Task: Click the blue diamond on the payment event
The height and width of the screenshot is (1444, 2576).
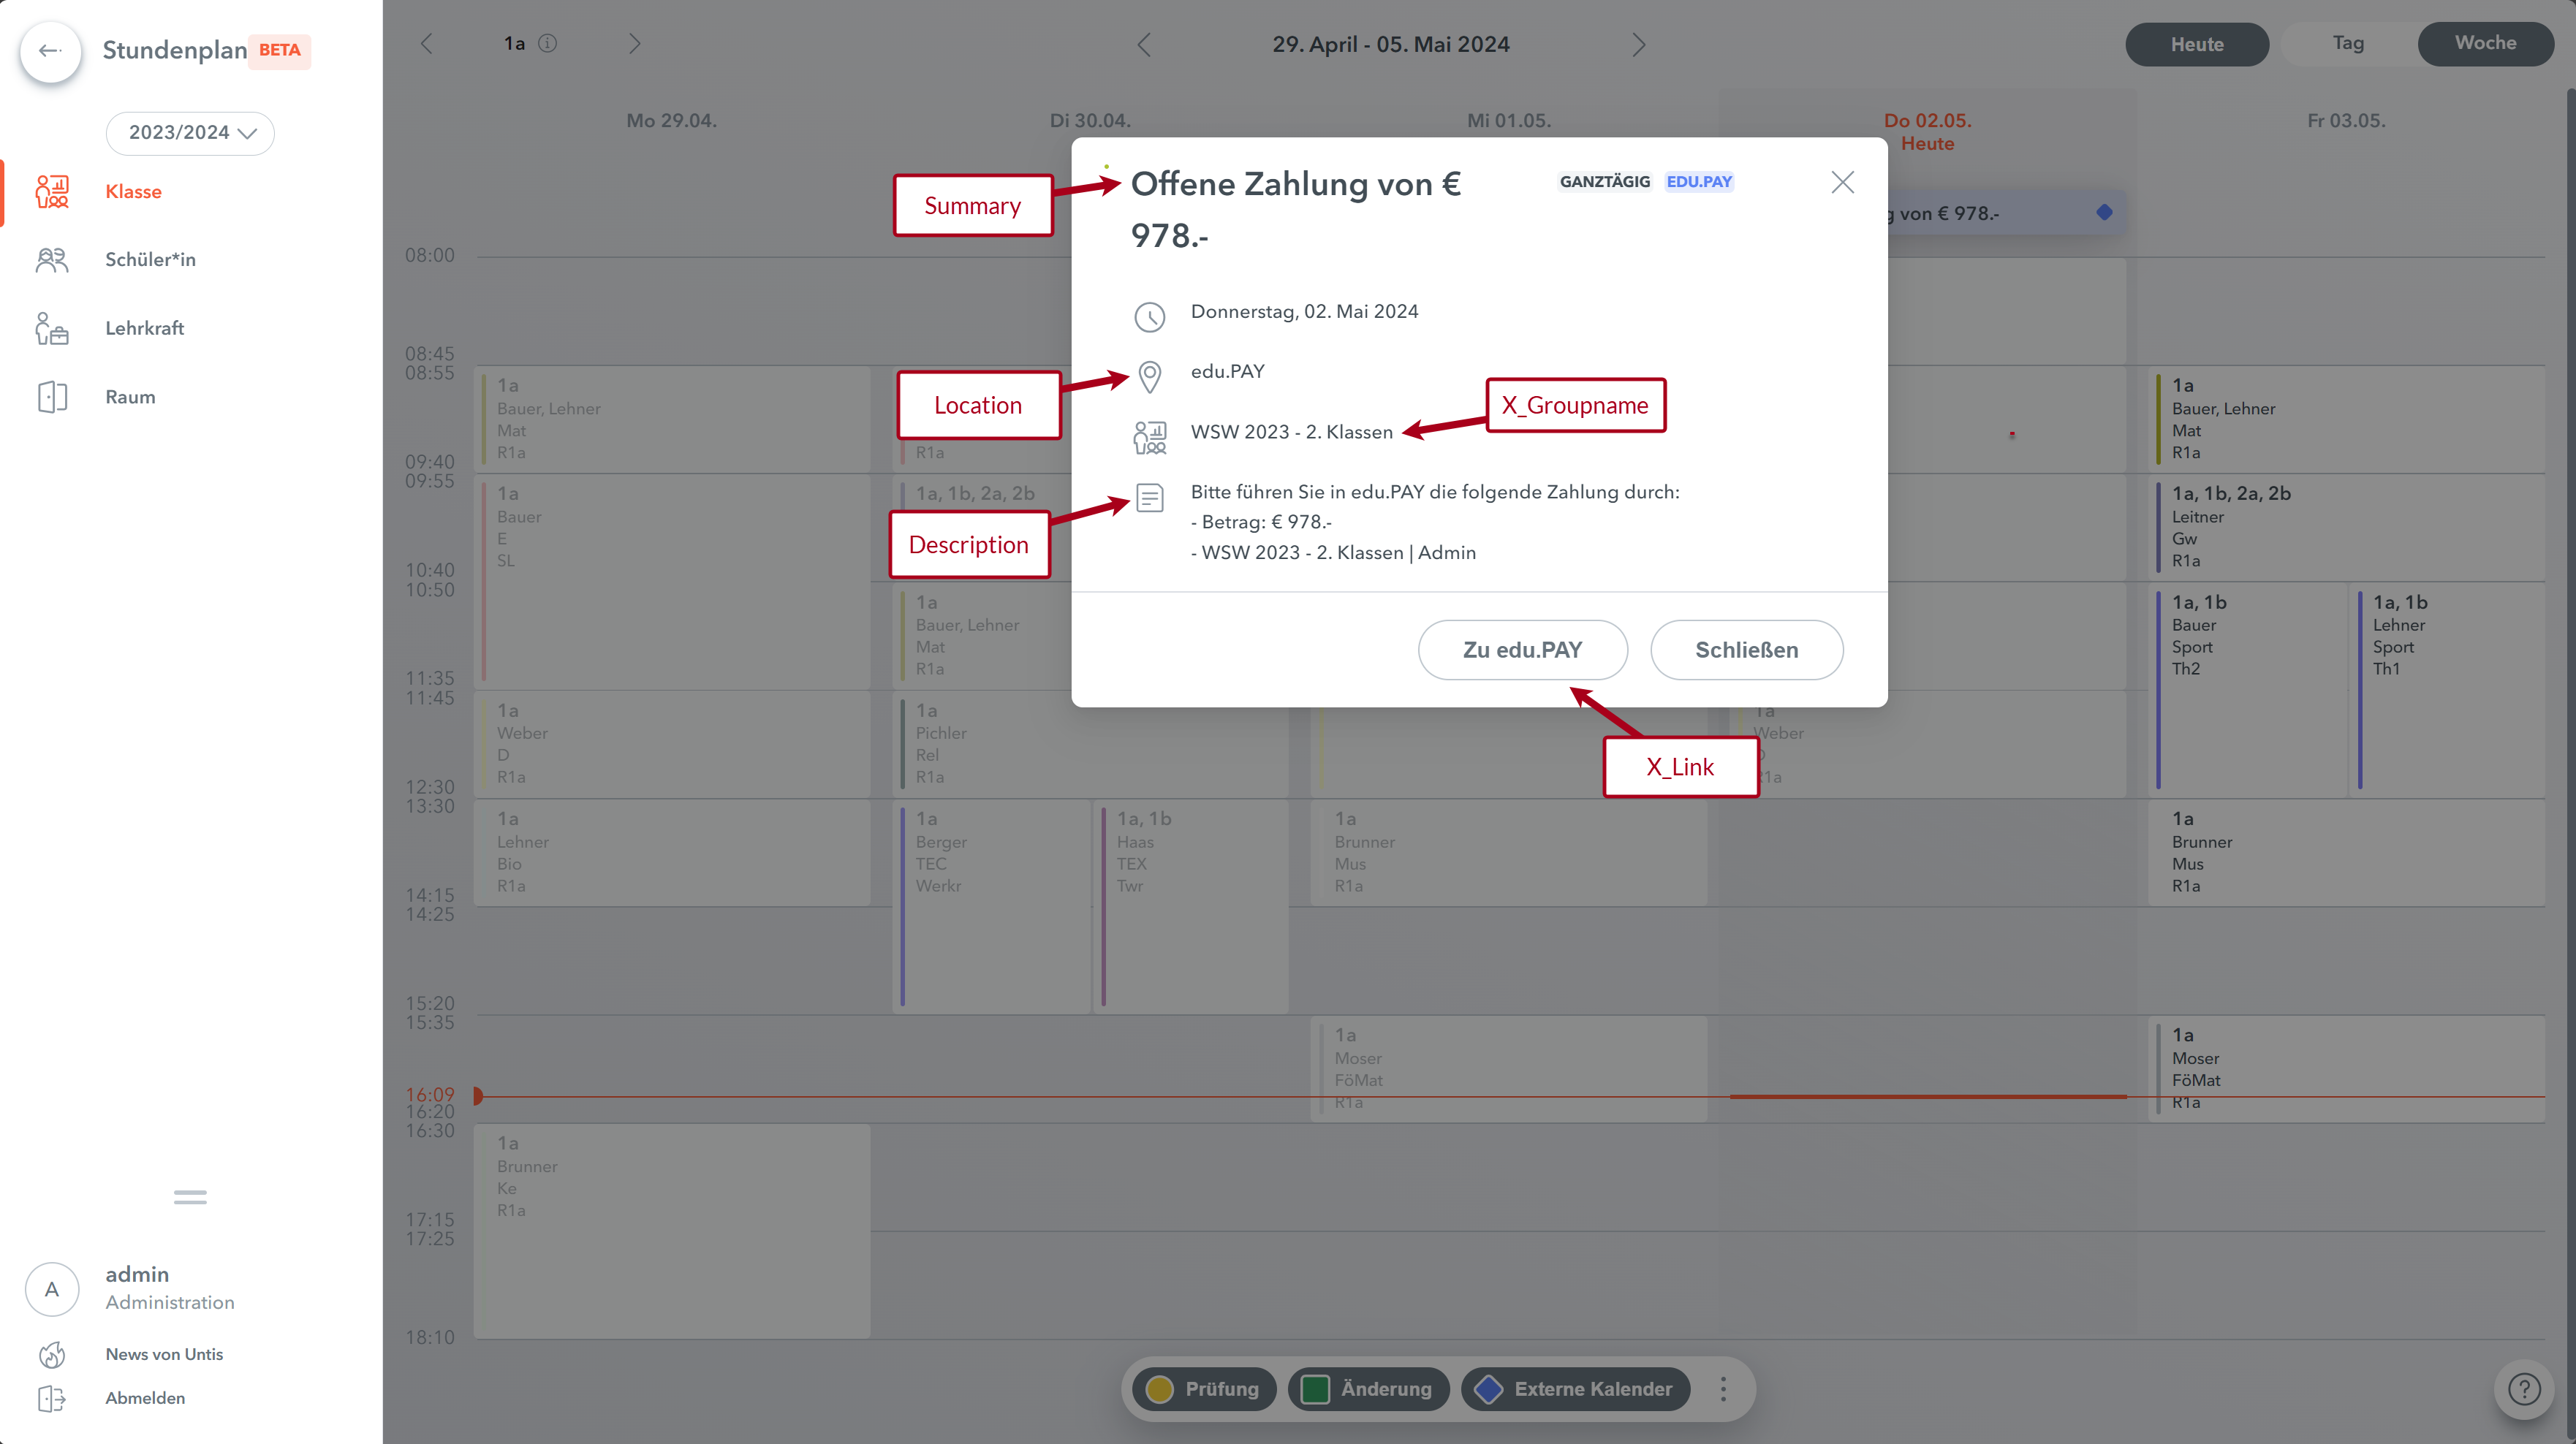Action: pos(2104,212)
